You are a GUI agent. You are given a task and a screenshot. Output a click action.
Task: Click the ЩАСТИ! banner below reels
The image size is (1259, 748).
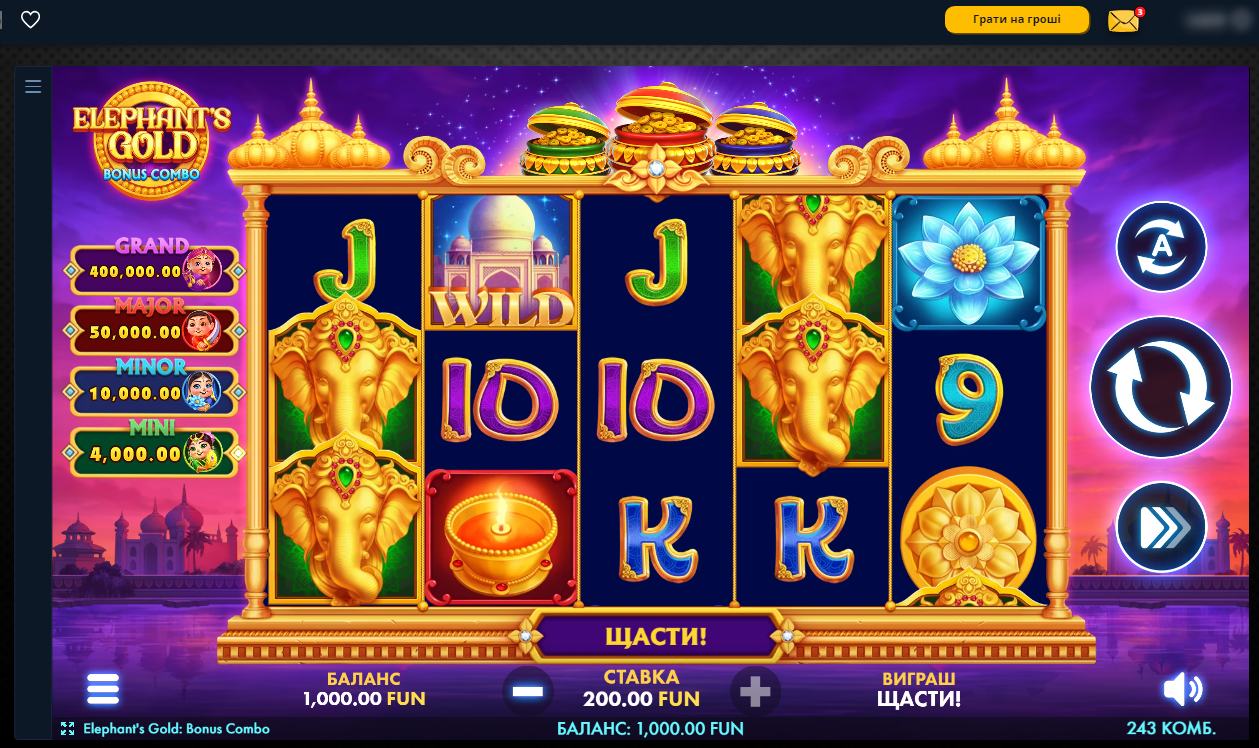click(x=656, y=636)
